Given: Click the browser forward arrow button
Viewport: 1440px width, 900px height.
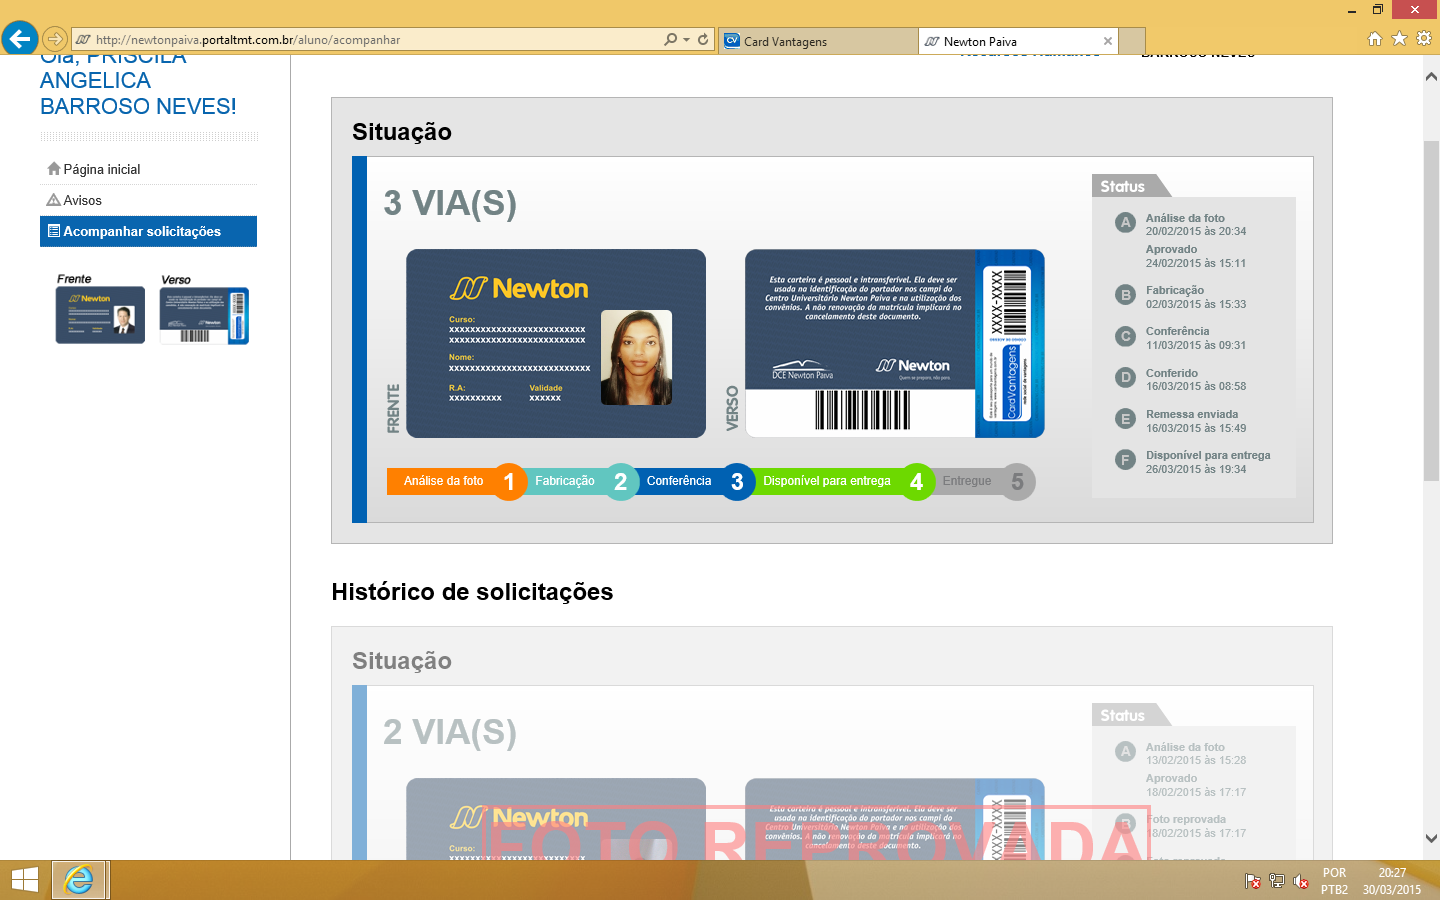Looking at the screenshot, I should pyautogui.click(x=55, y=40).
